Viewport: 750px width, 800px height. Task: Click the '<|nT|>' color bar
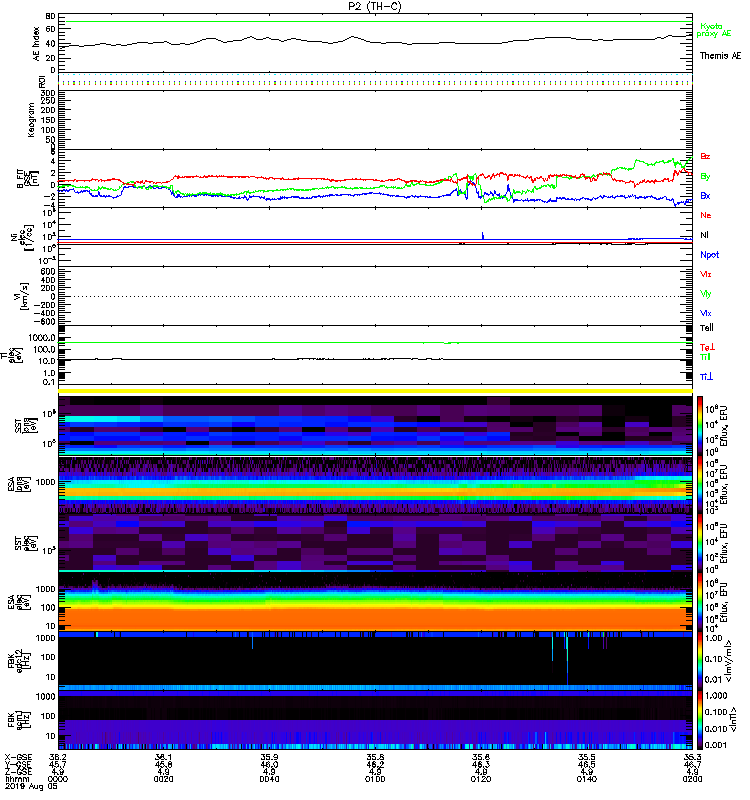pyautogui.click(x=700, y=720)
